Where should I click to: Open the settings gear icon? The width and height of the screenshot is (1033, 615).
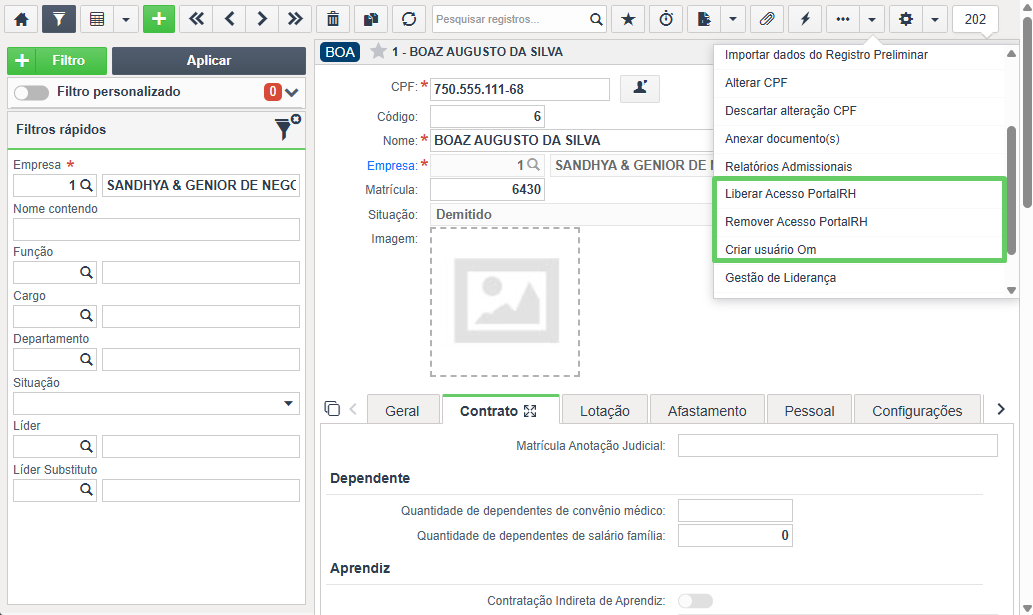[906, 19]
